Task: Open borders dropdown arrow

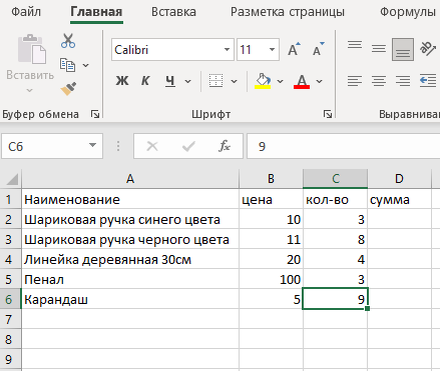Action: click(x=234, y=81)
